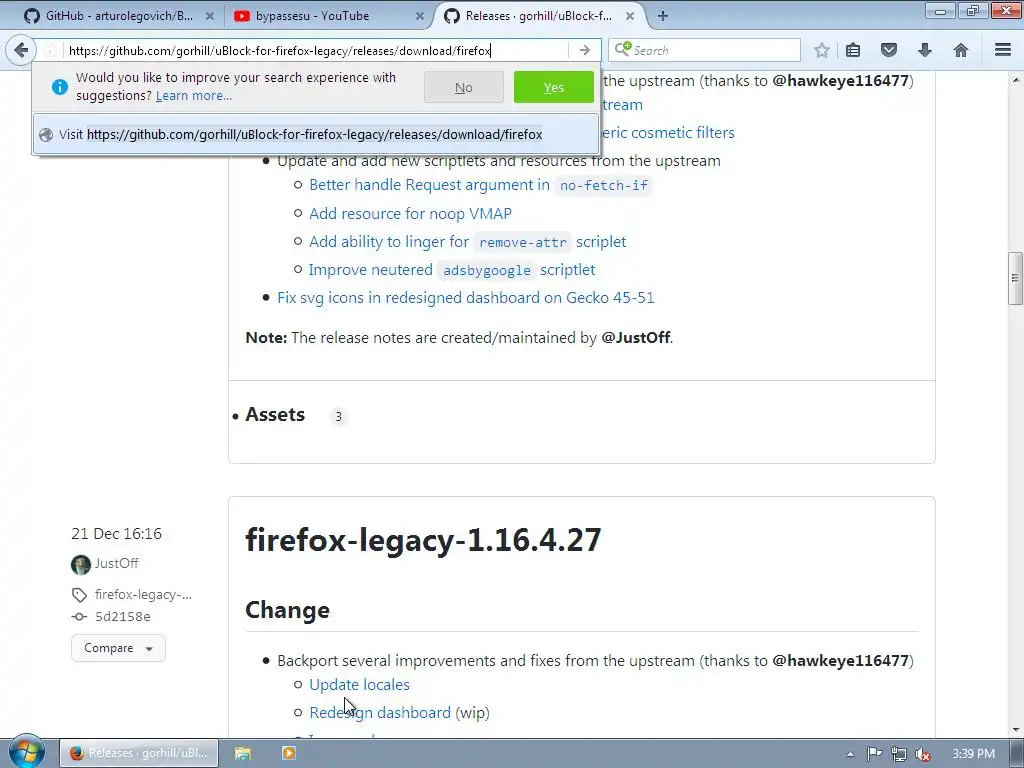
Task: Expand the Assets section
Action: [275, 415]
